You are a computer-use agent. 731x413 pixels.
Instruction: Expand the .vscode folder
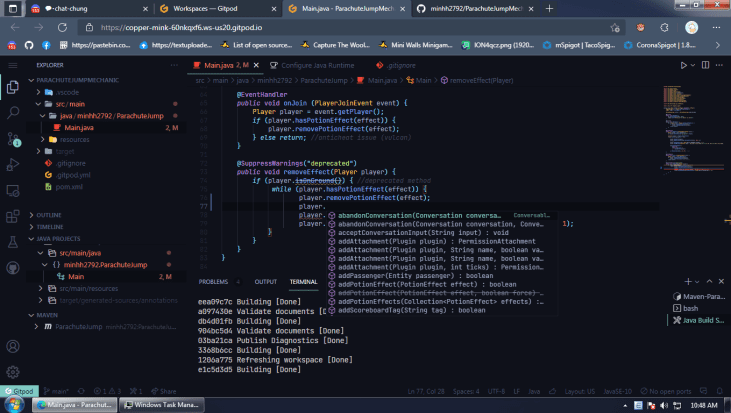tap(66, 91)
